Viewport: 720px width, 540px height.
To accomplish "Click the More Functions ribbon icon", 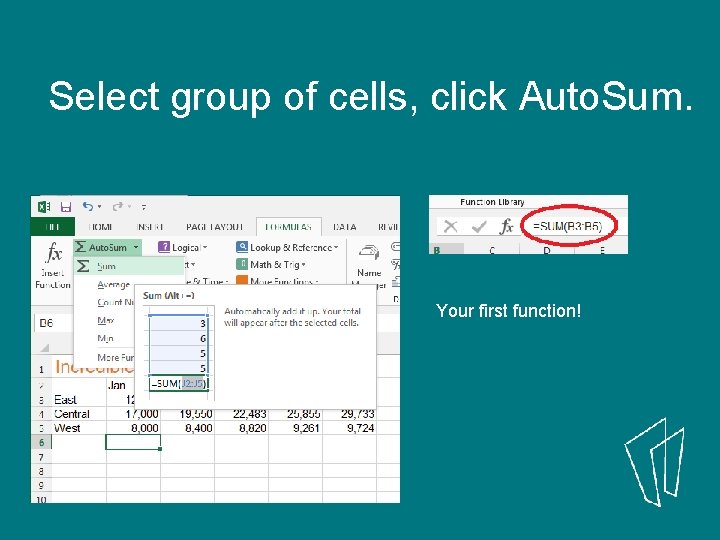I will click(x=242, y=280).
